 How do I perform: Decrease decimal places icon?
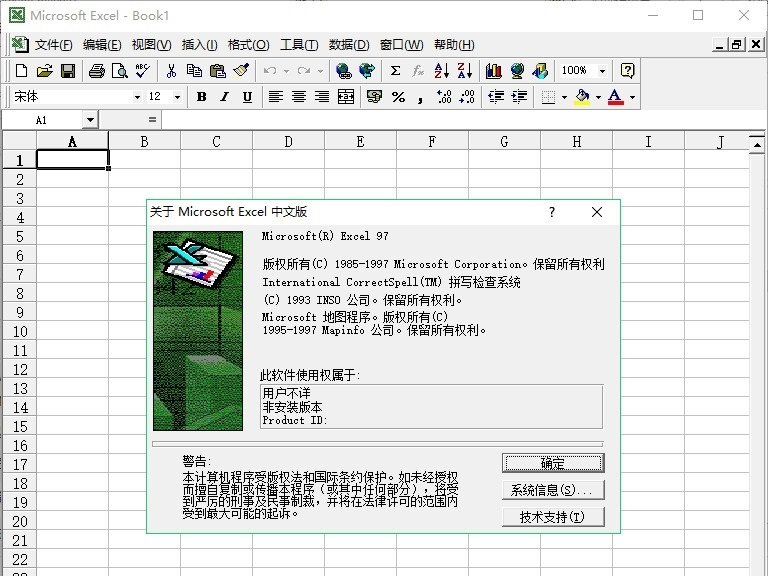[x=467, y=97]
